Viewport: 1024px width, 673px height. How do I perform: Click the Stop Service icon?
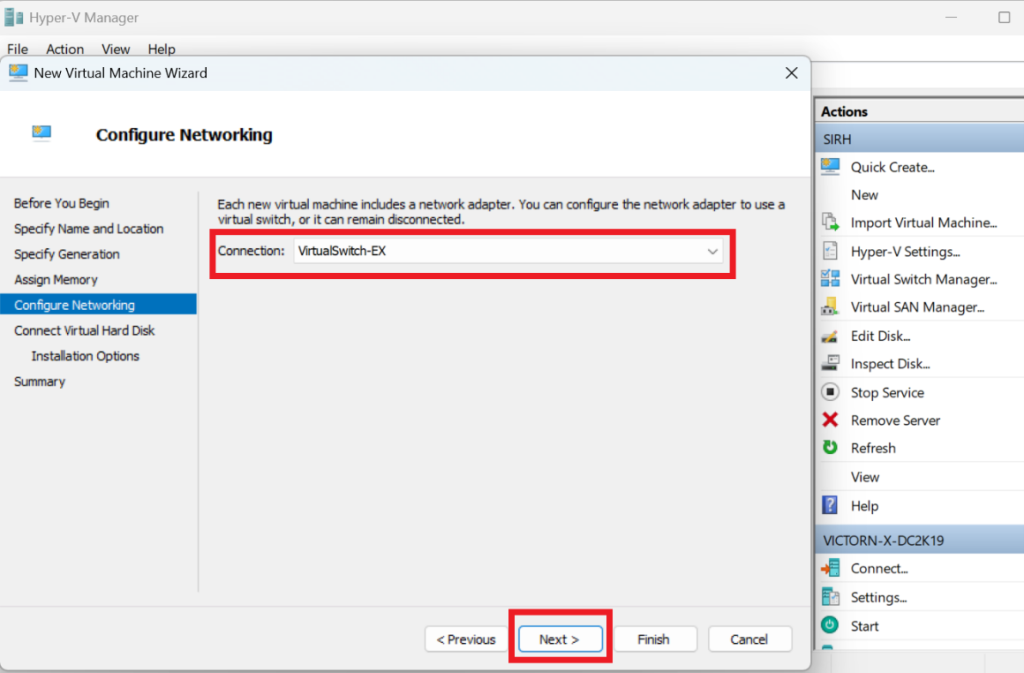coord(830,392)
